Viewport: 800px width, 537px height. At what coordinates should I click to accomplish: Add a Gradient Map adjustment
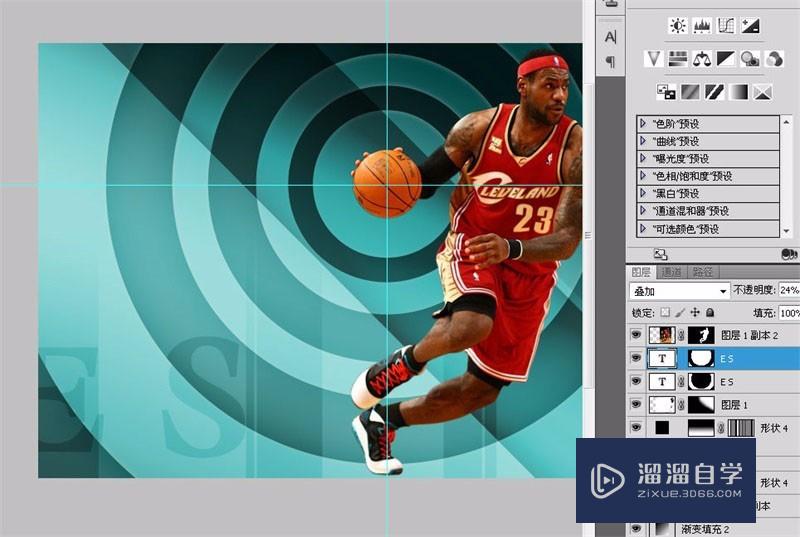[738, 92]
